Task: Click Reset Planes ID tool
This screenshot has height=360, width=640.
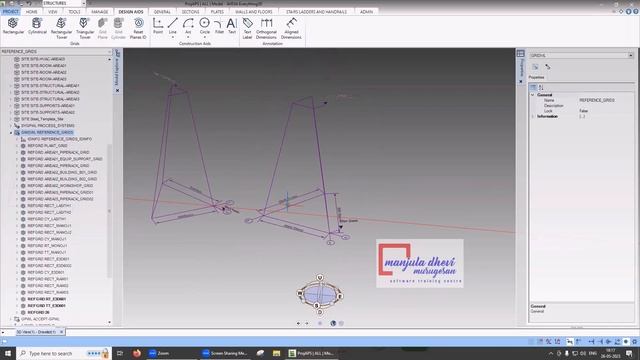Action: pos(138,28)
